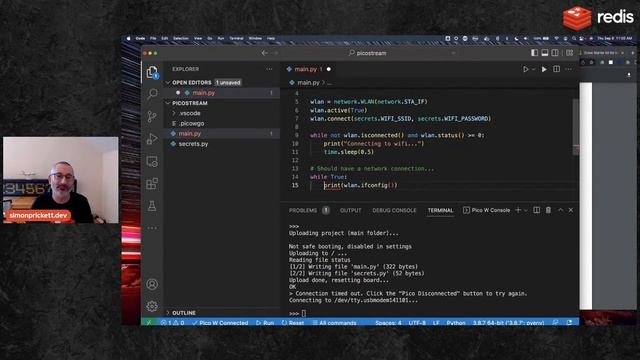Screen dimensions: 640x360
Task: Split the terminal panel
Action: point(536,210)
